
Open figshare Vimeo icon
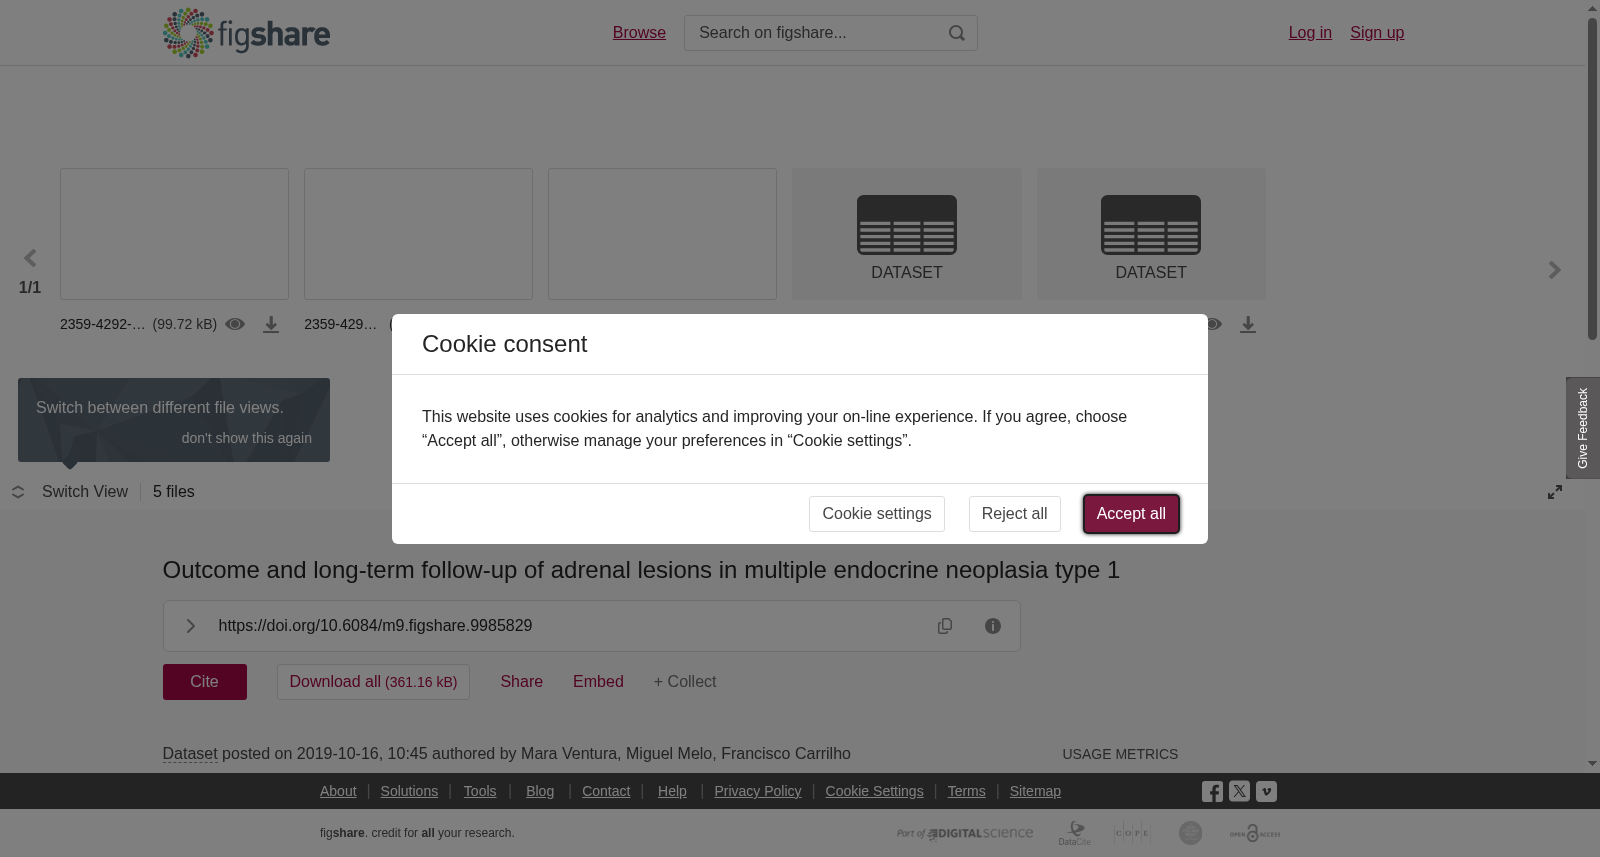pos(1266,791)
